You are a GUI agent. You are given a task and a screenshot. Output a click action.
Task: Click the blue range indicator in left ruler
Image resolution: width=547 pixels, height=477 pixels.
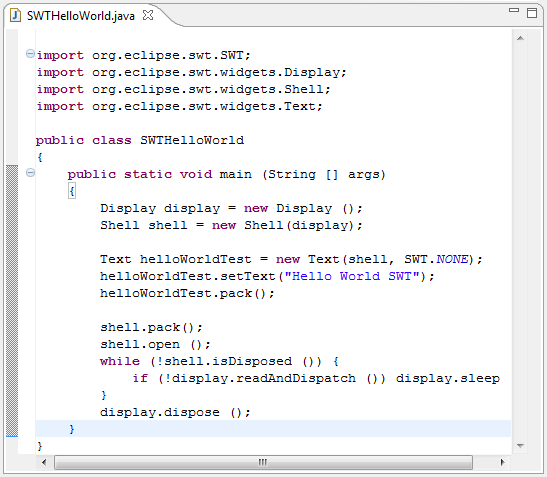[x=12, y=301]
